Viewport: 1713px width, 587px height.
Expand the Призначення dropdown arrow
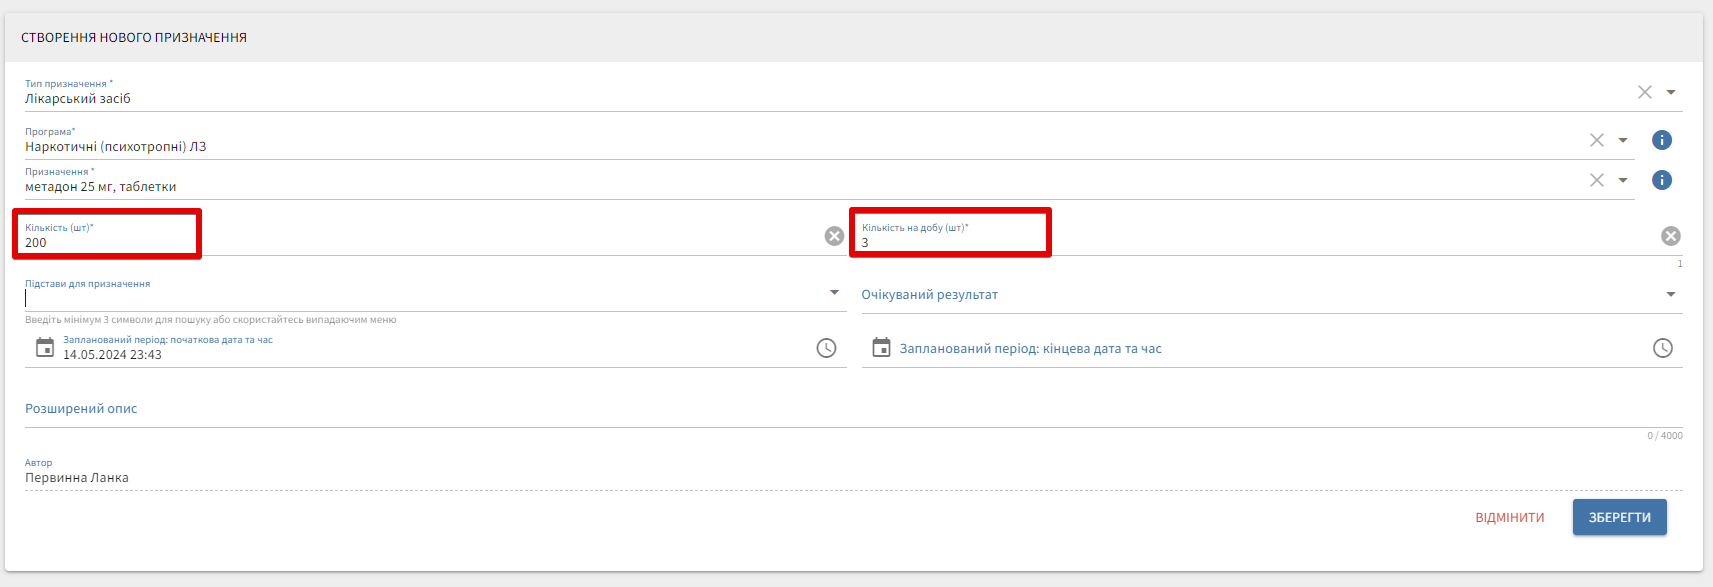[x=1623, y=180]
